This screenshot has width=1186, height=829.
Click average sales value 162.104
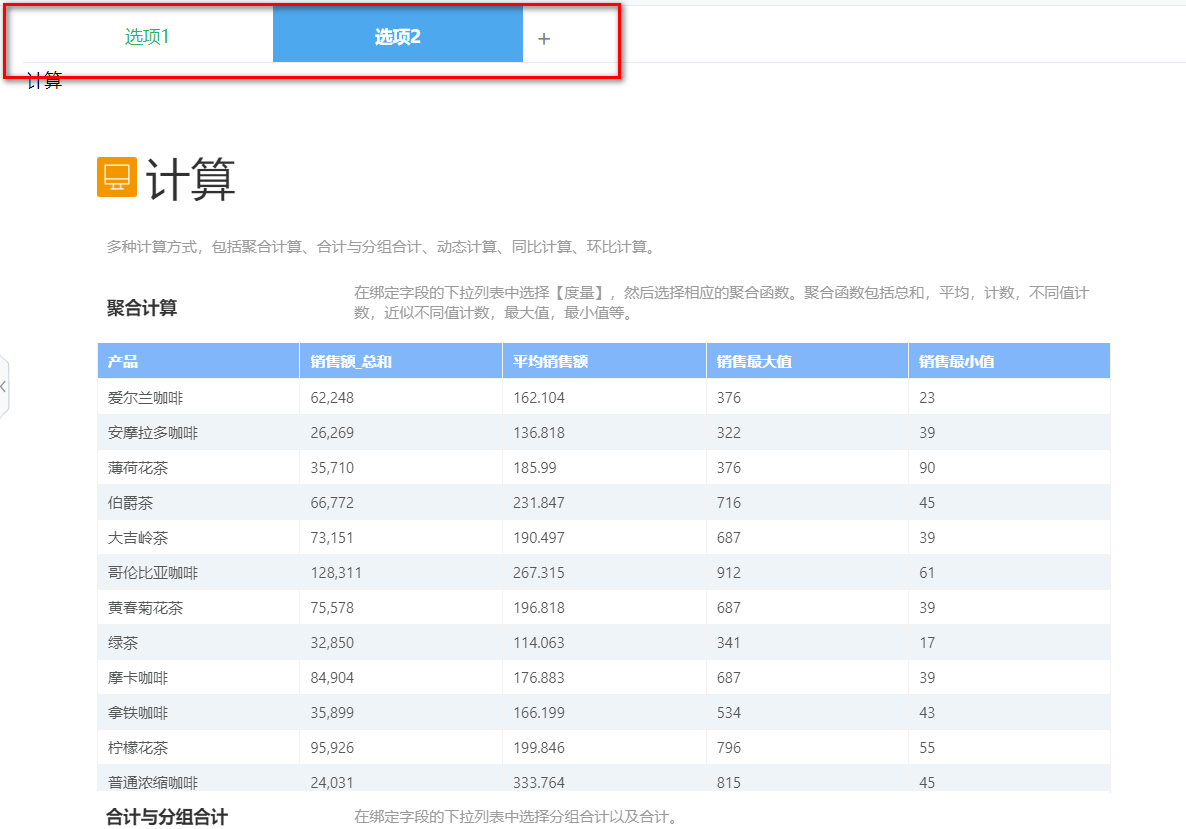coord(539,398)
